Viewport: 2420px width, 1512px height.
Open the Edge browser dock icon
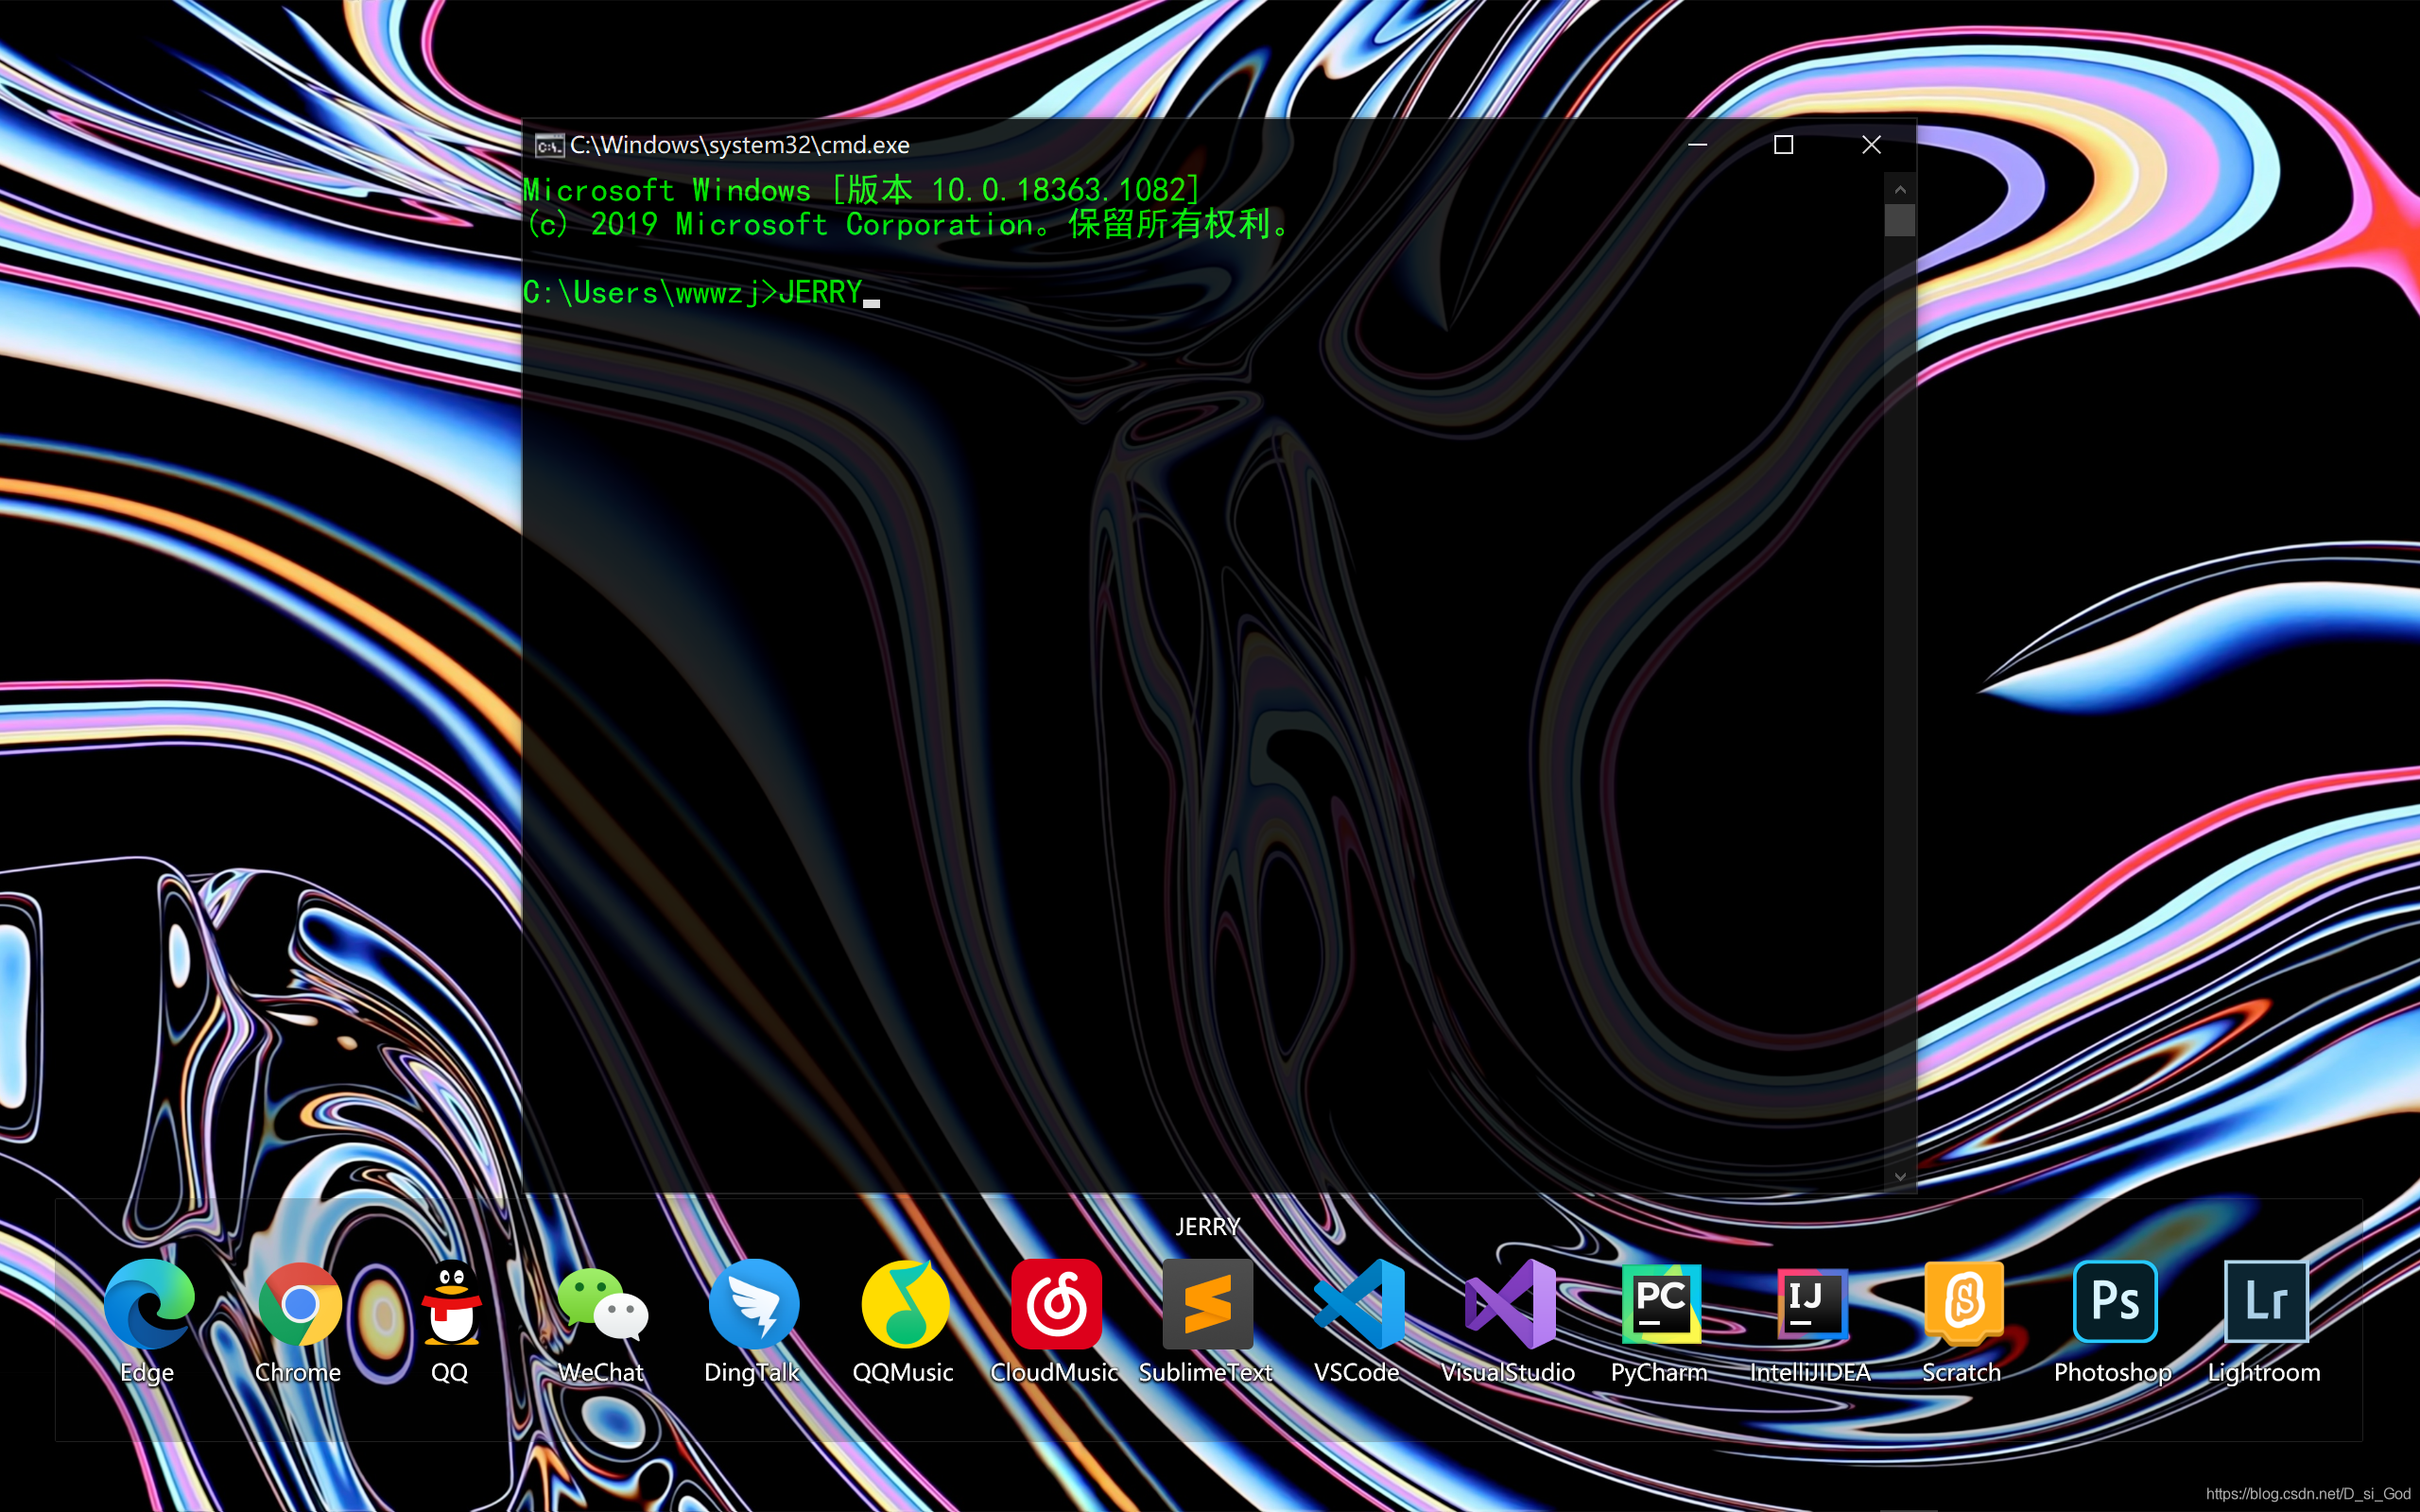click(148, 1304)
